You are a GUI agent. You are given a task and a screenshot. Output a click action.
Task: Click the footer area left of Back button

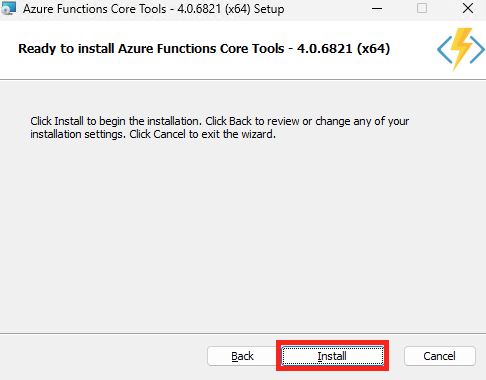[x=103, y=356]
